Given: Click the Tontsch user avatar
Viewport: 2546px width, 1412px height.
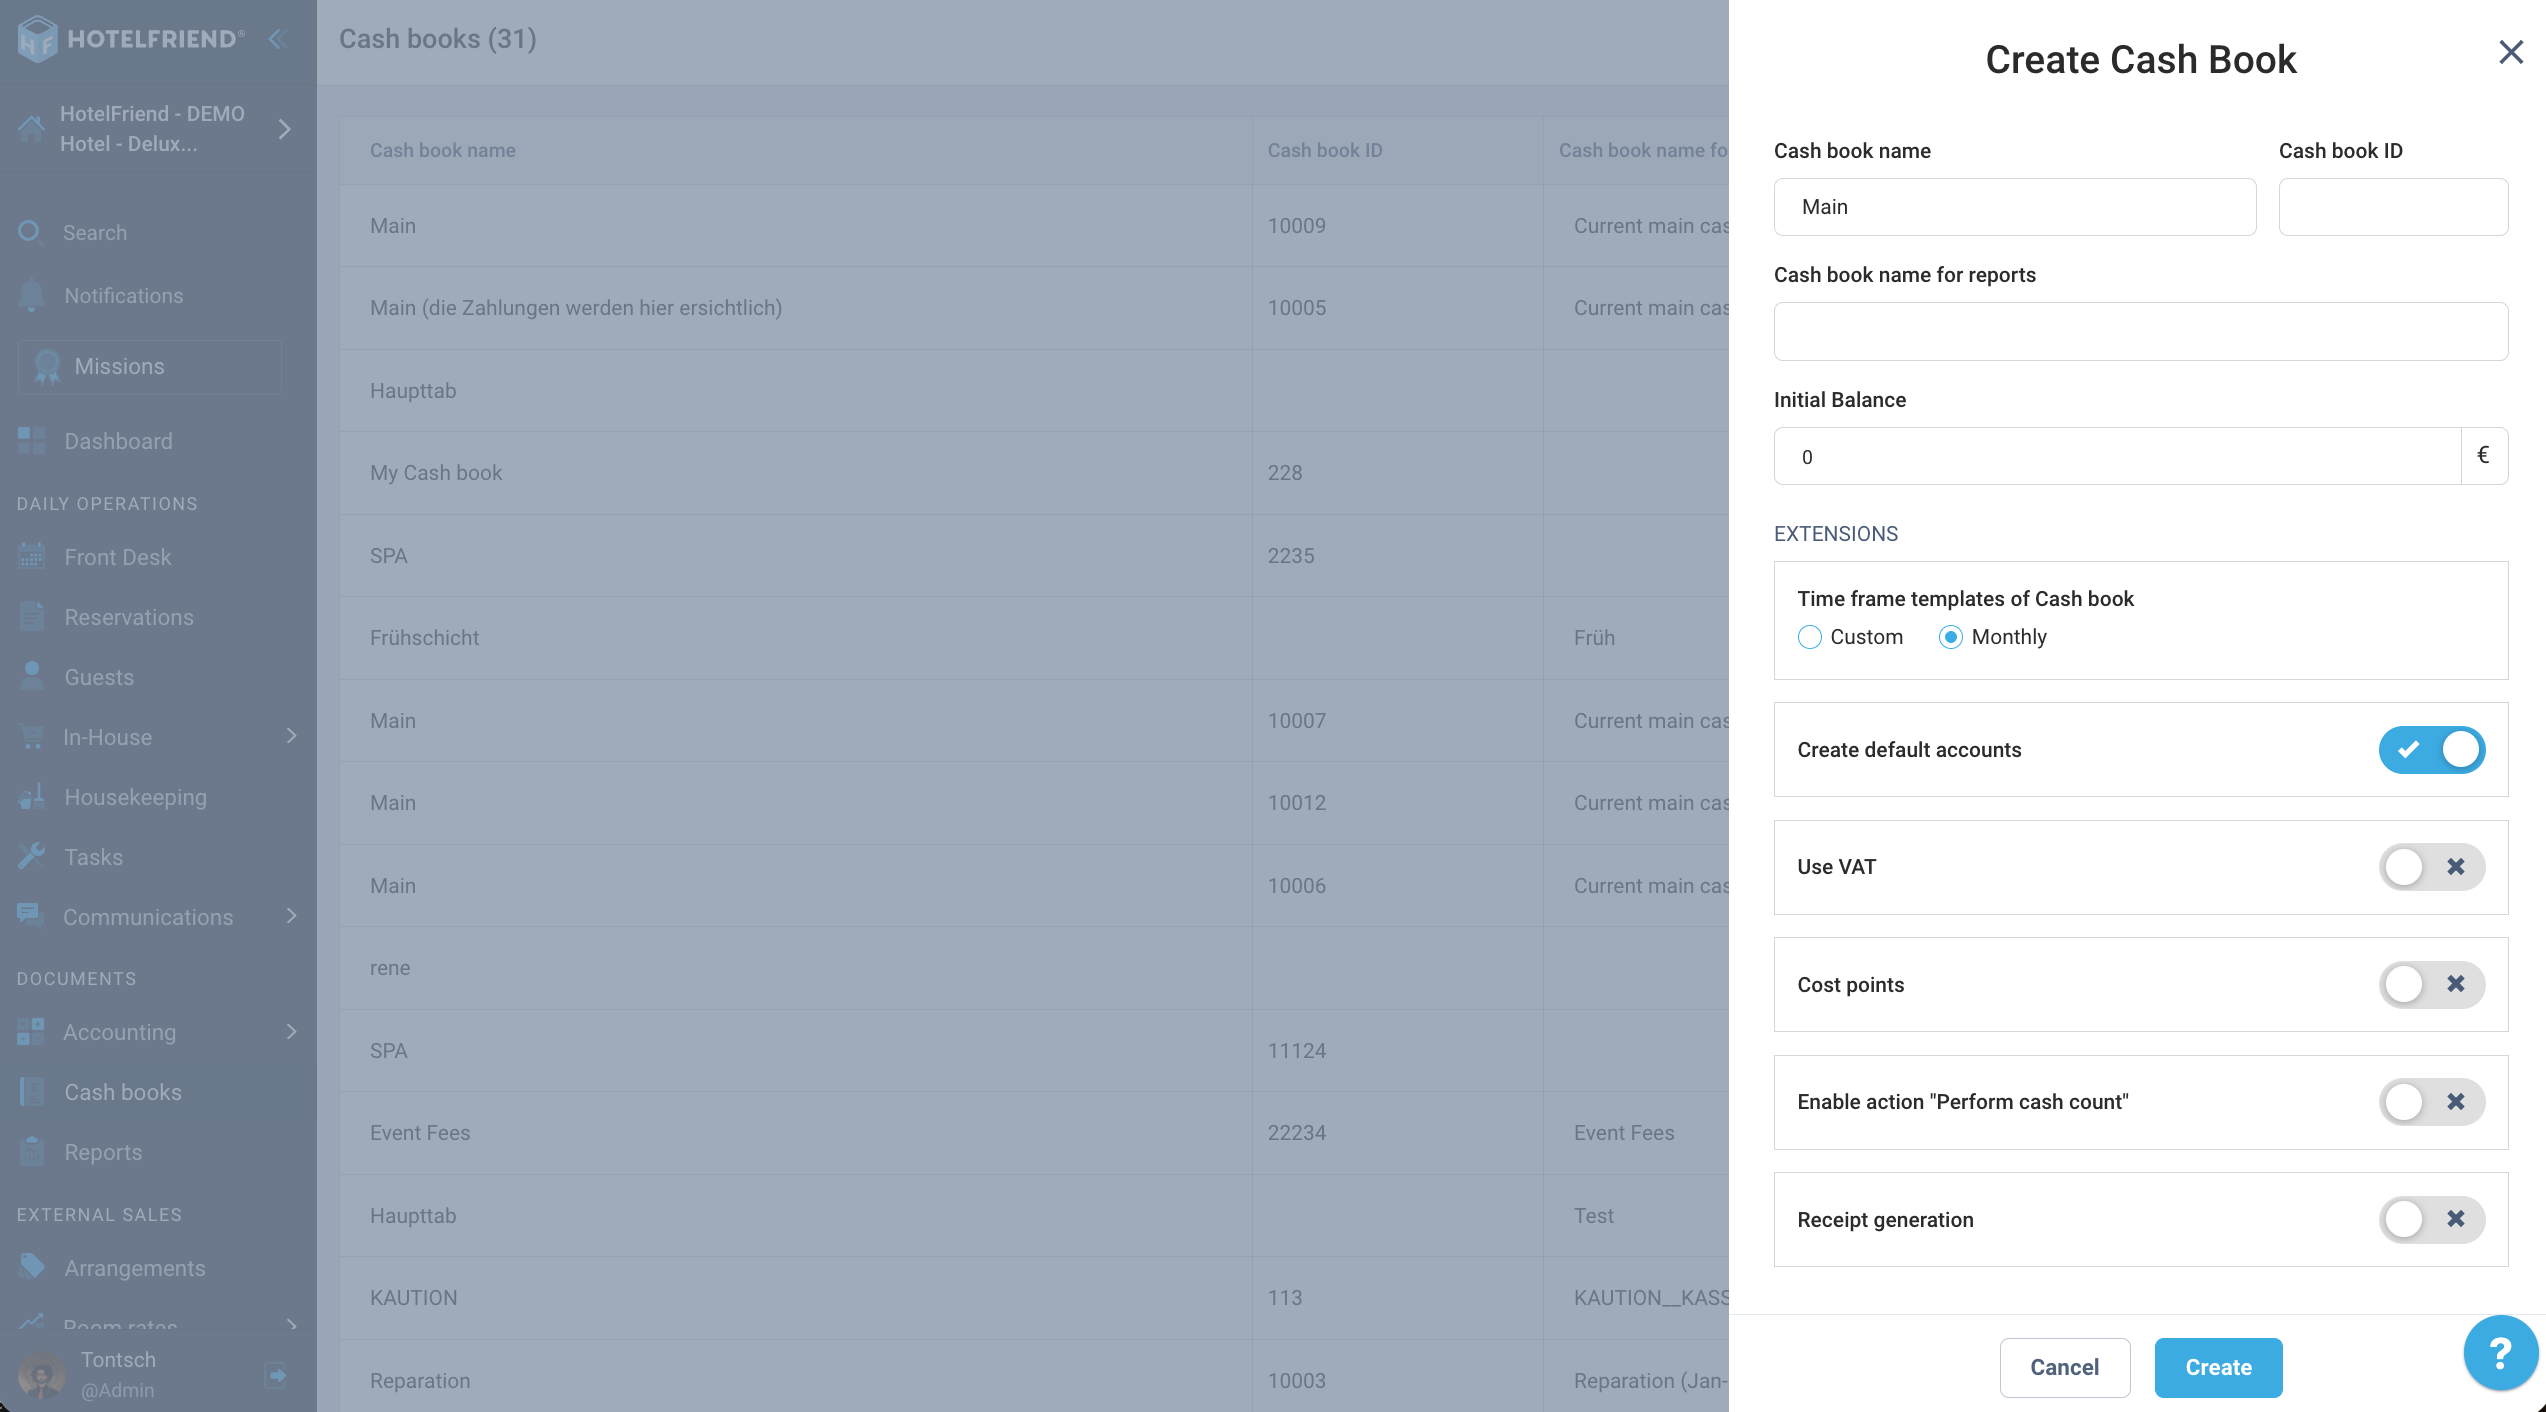Looking at the screenshot, I should tap(42, 1375).
